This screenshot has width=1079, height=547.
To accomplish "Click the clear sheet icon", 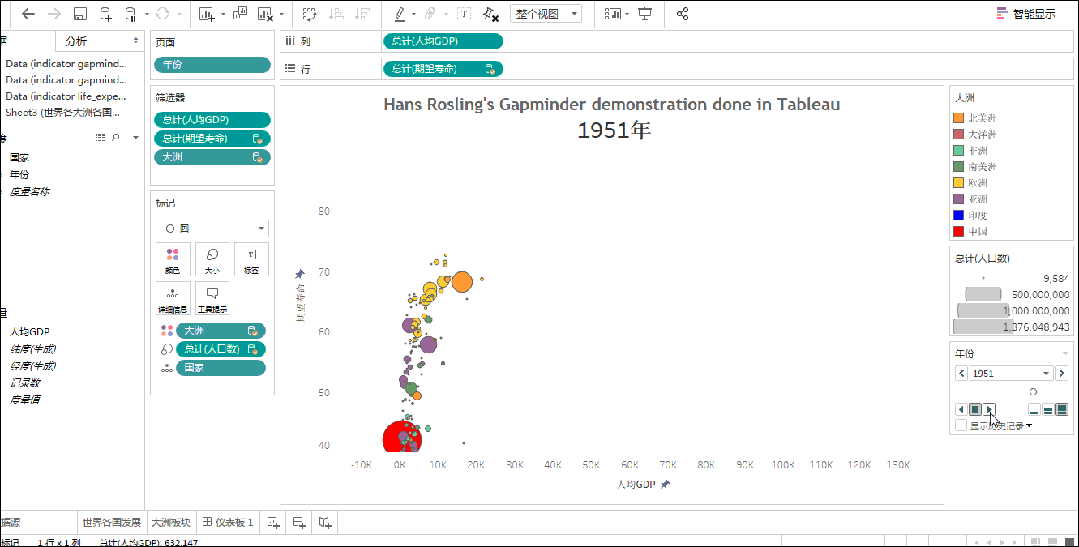I will pos(266,14).
